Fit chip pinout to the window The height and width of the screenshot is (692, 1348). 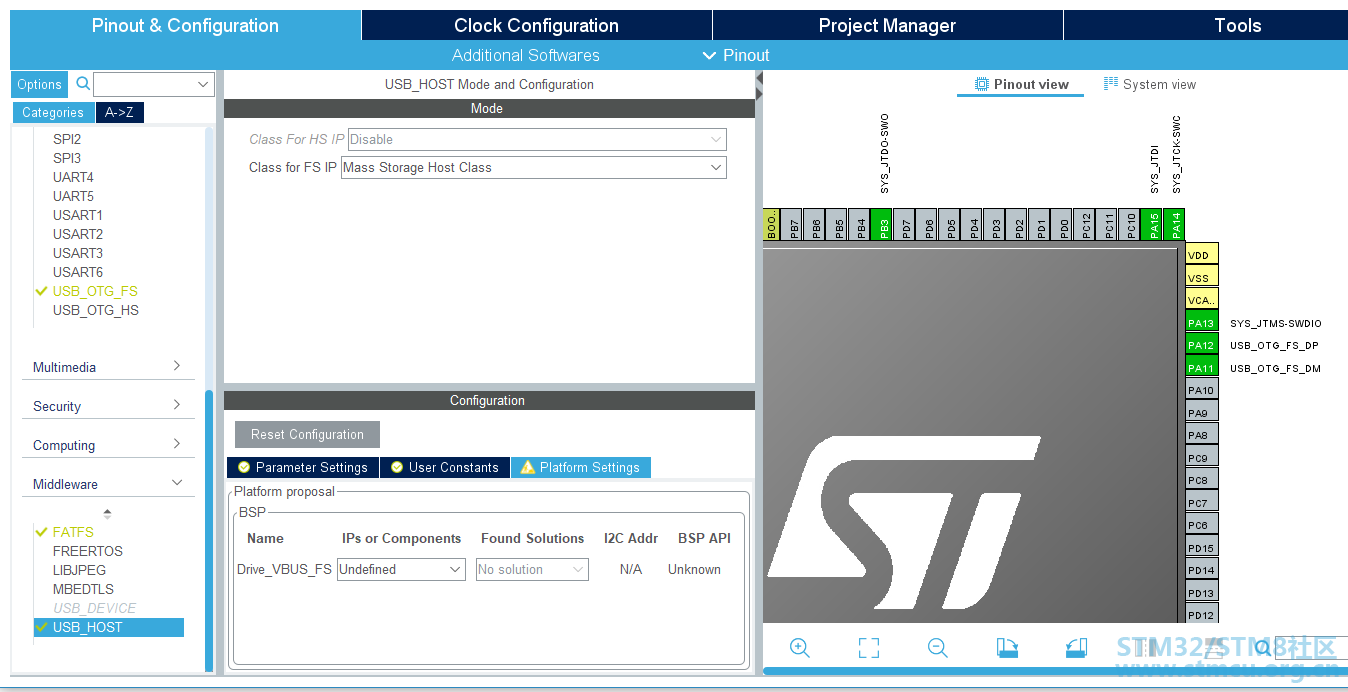[x=868, y=648]
